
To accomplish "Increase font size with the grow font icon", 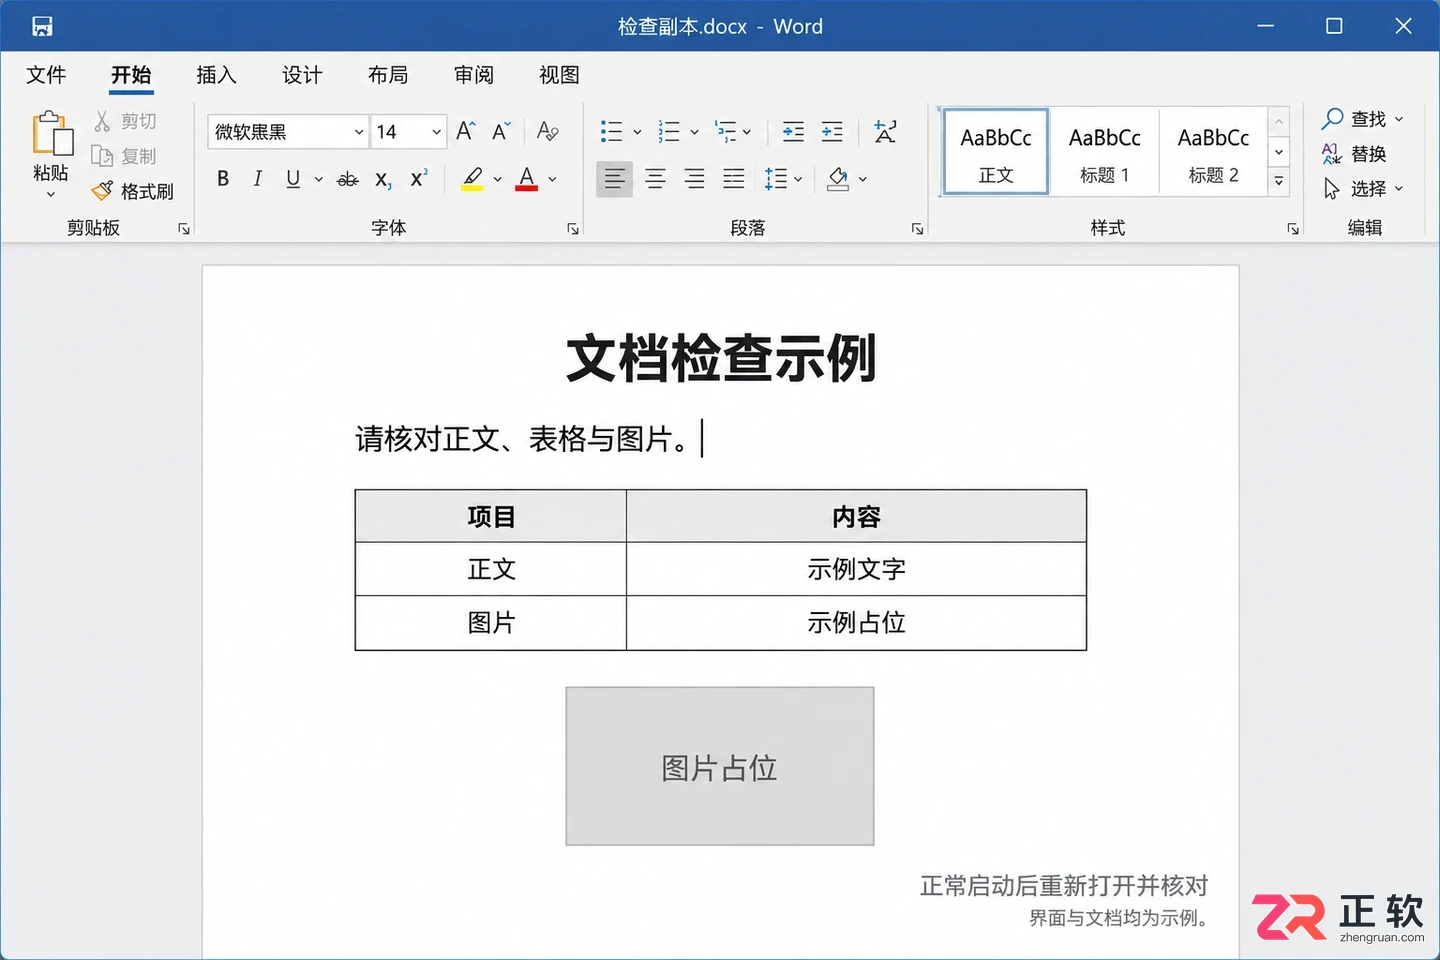I will (x=466, y=131).
